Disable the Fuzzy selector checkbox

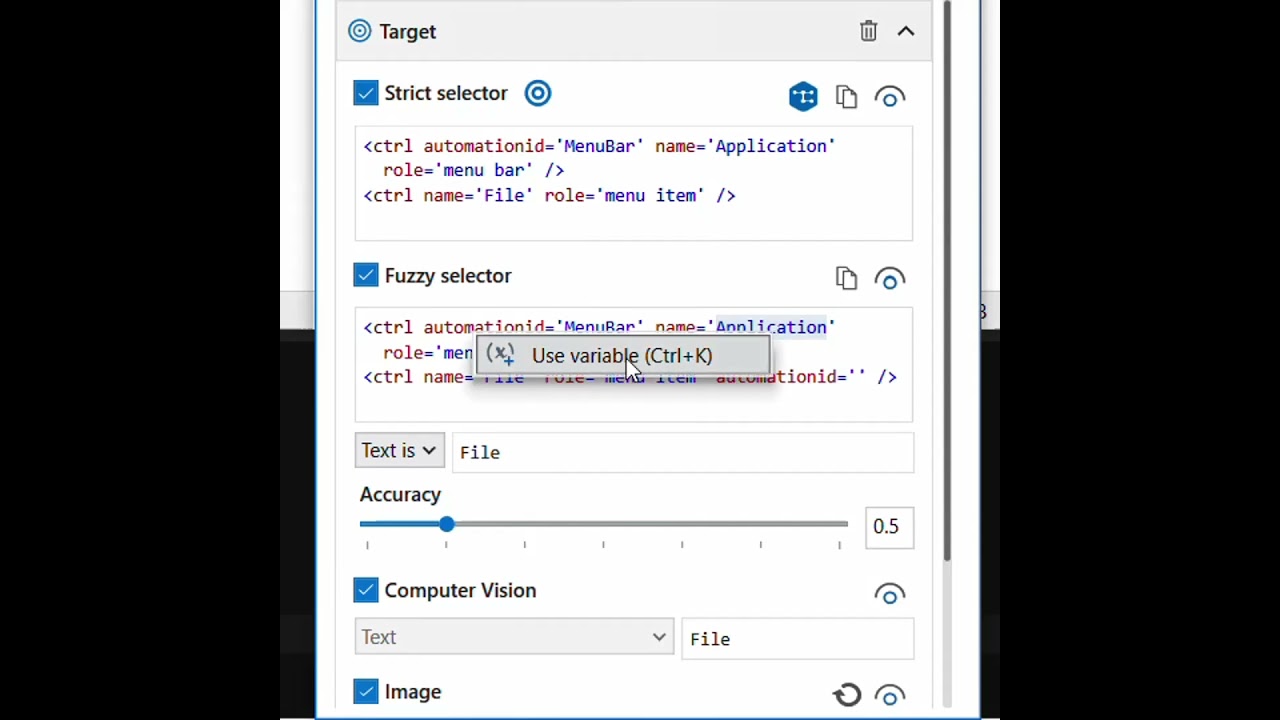point(366,275)
